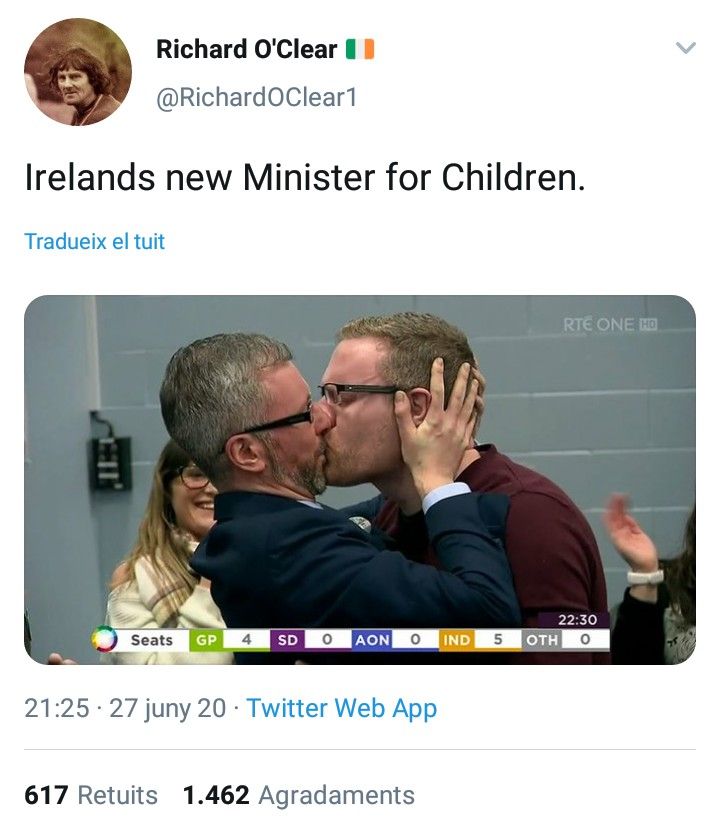The width and height of the screenshot is (720, 820).
Task: Click the colorful circle logo beside Seats
Action: [103, 639]
